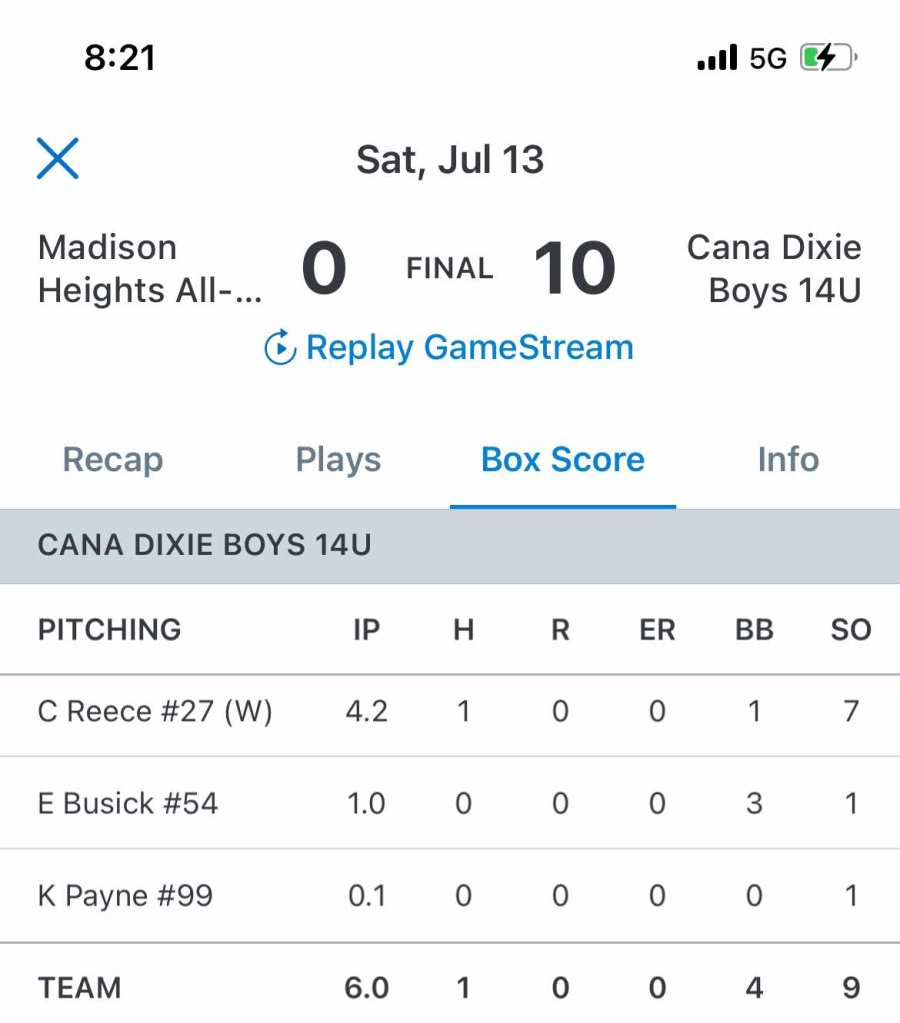
Task: Select pitcher K Payne #99 row
Action: point(126,896)
